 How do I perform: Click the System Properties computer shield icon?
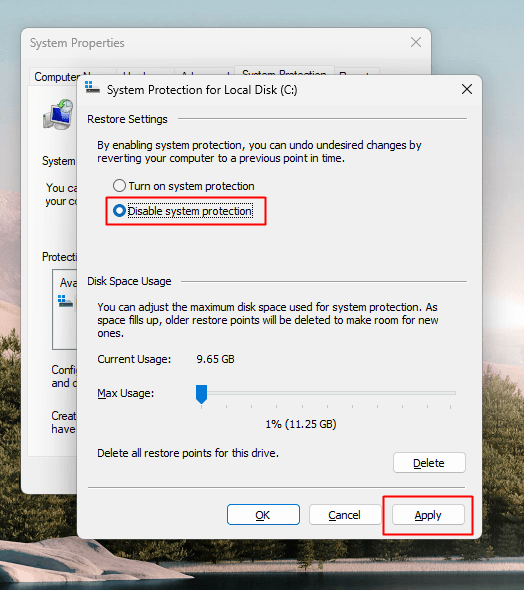pos(58,114)
